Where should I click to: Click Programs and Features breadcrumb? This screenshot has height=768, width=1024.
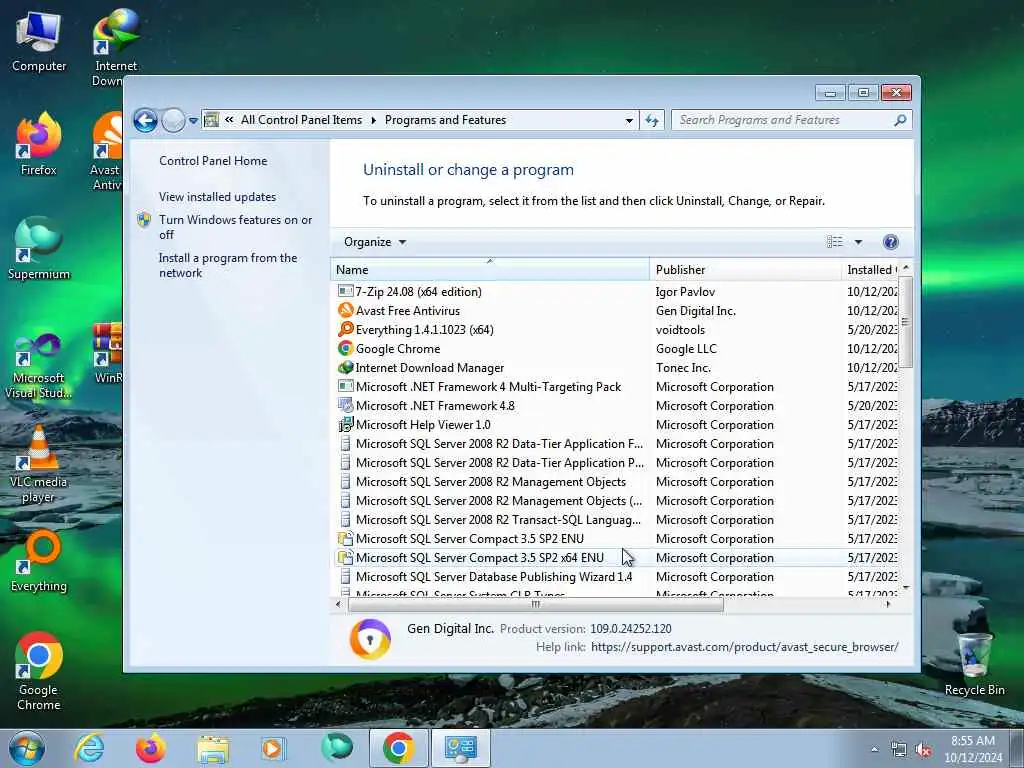click(x=445, y=120)
